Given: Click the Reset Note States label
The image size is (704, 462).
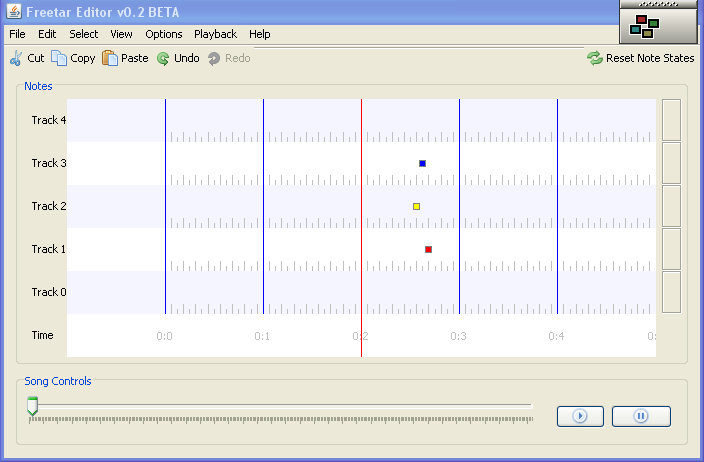Looking at the screenshot, I should point(650,58).
